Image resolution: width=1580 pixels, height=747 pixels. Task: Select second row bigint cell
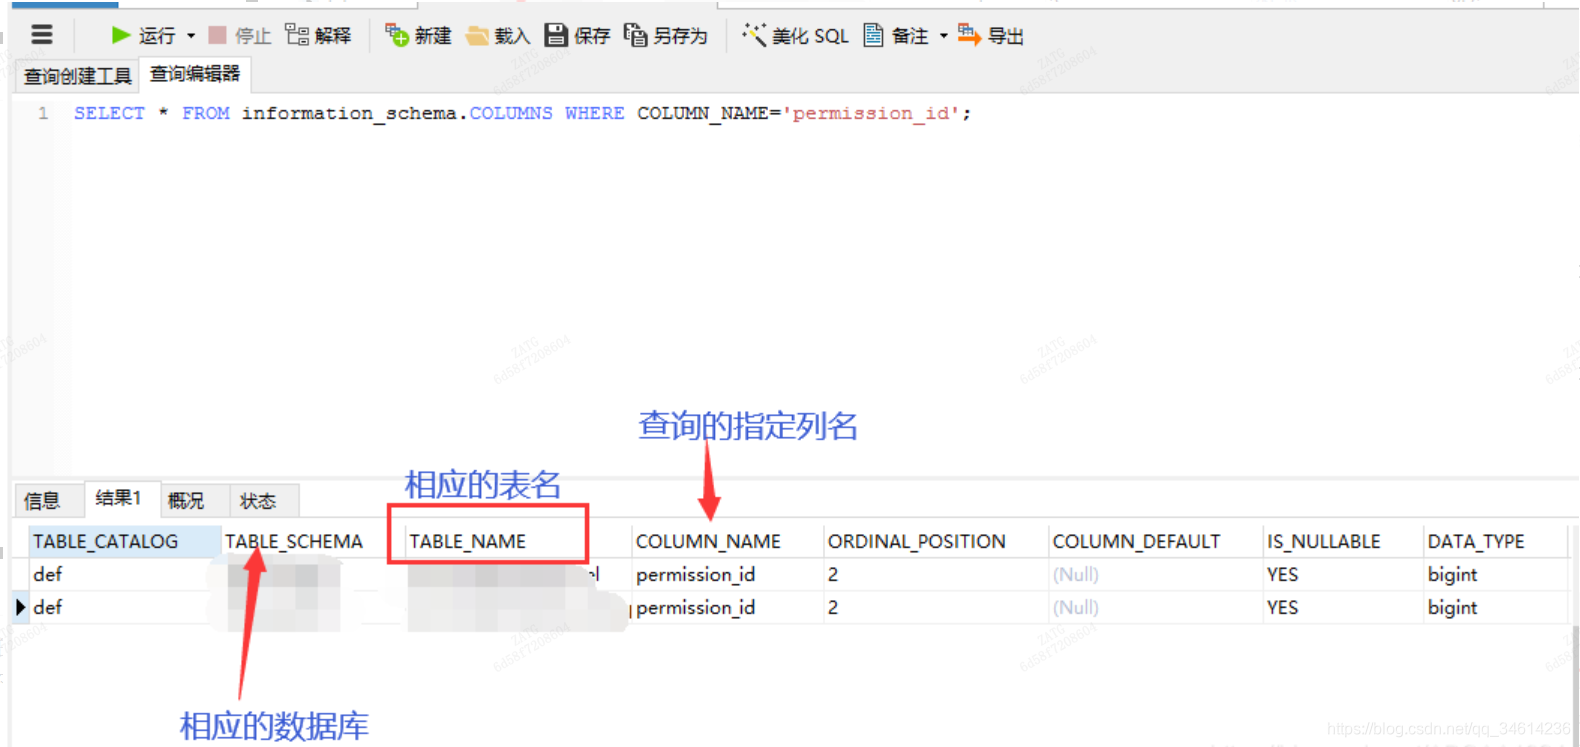[x=1495, y=607]
